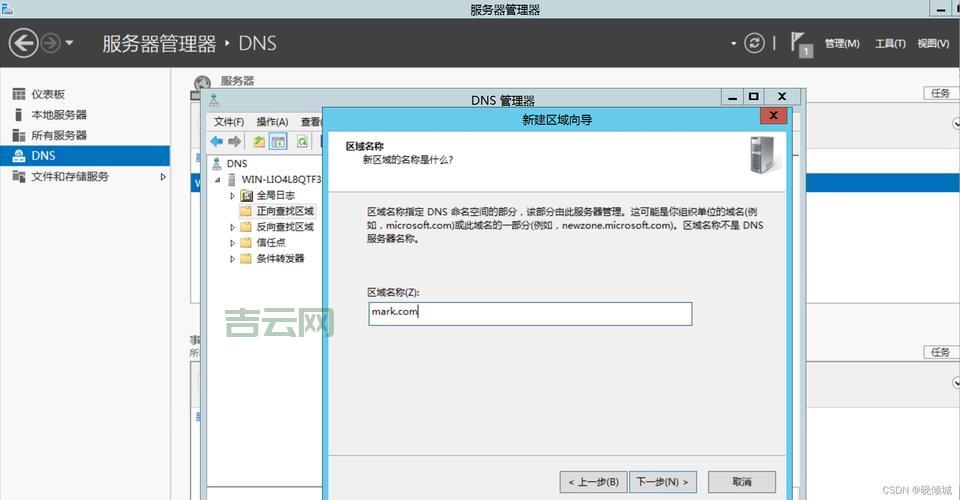This screenshot has width=960, height=500.
Task: Click the Server Manager back arrow
Action: [x=23, y=43]
